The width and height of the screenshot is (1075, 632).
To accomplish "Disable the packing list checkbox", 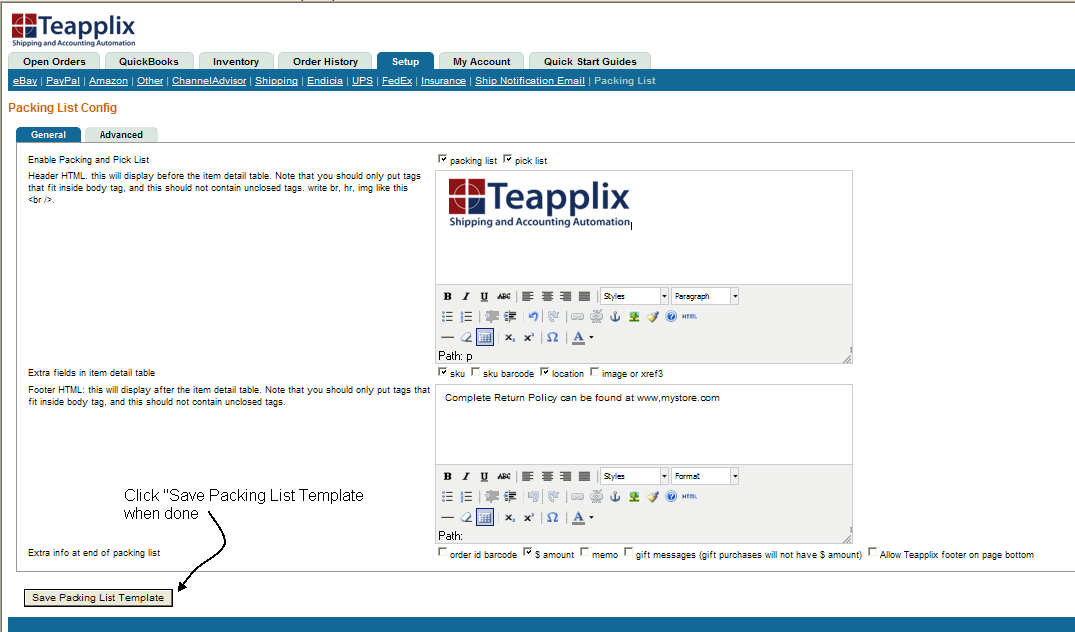I will (442, 159).
